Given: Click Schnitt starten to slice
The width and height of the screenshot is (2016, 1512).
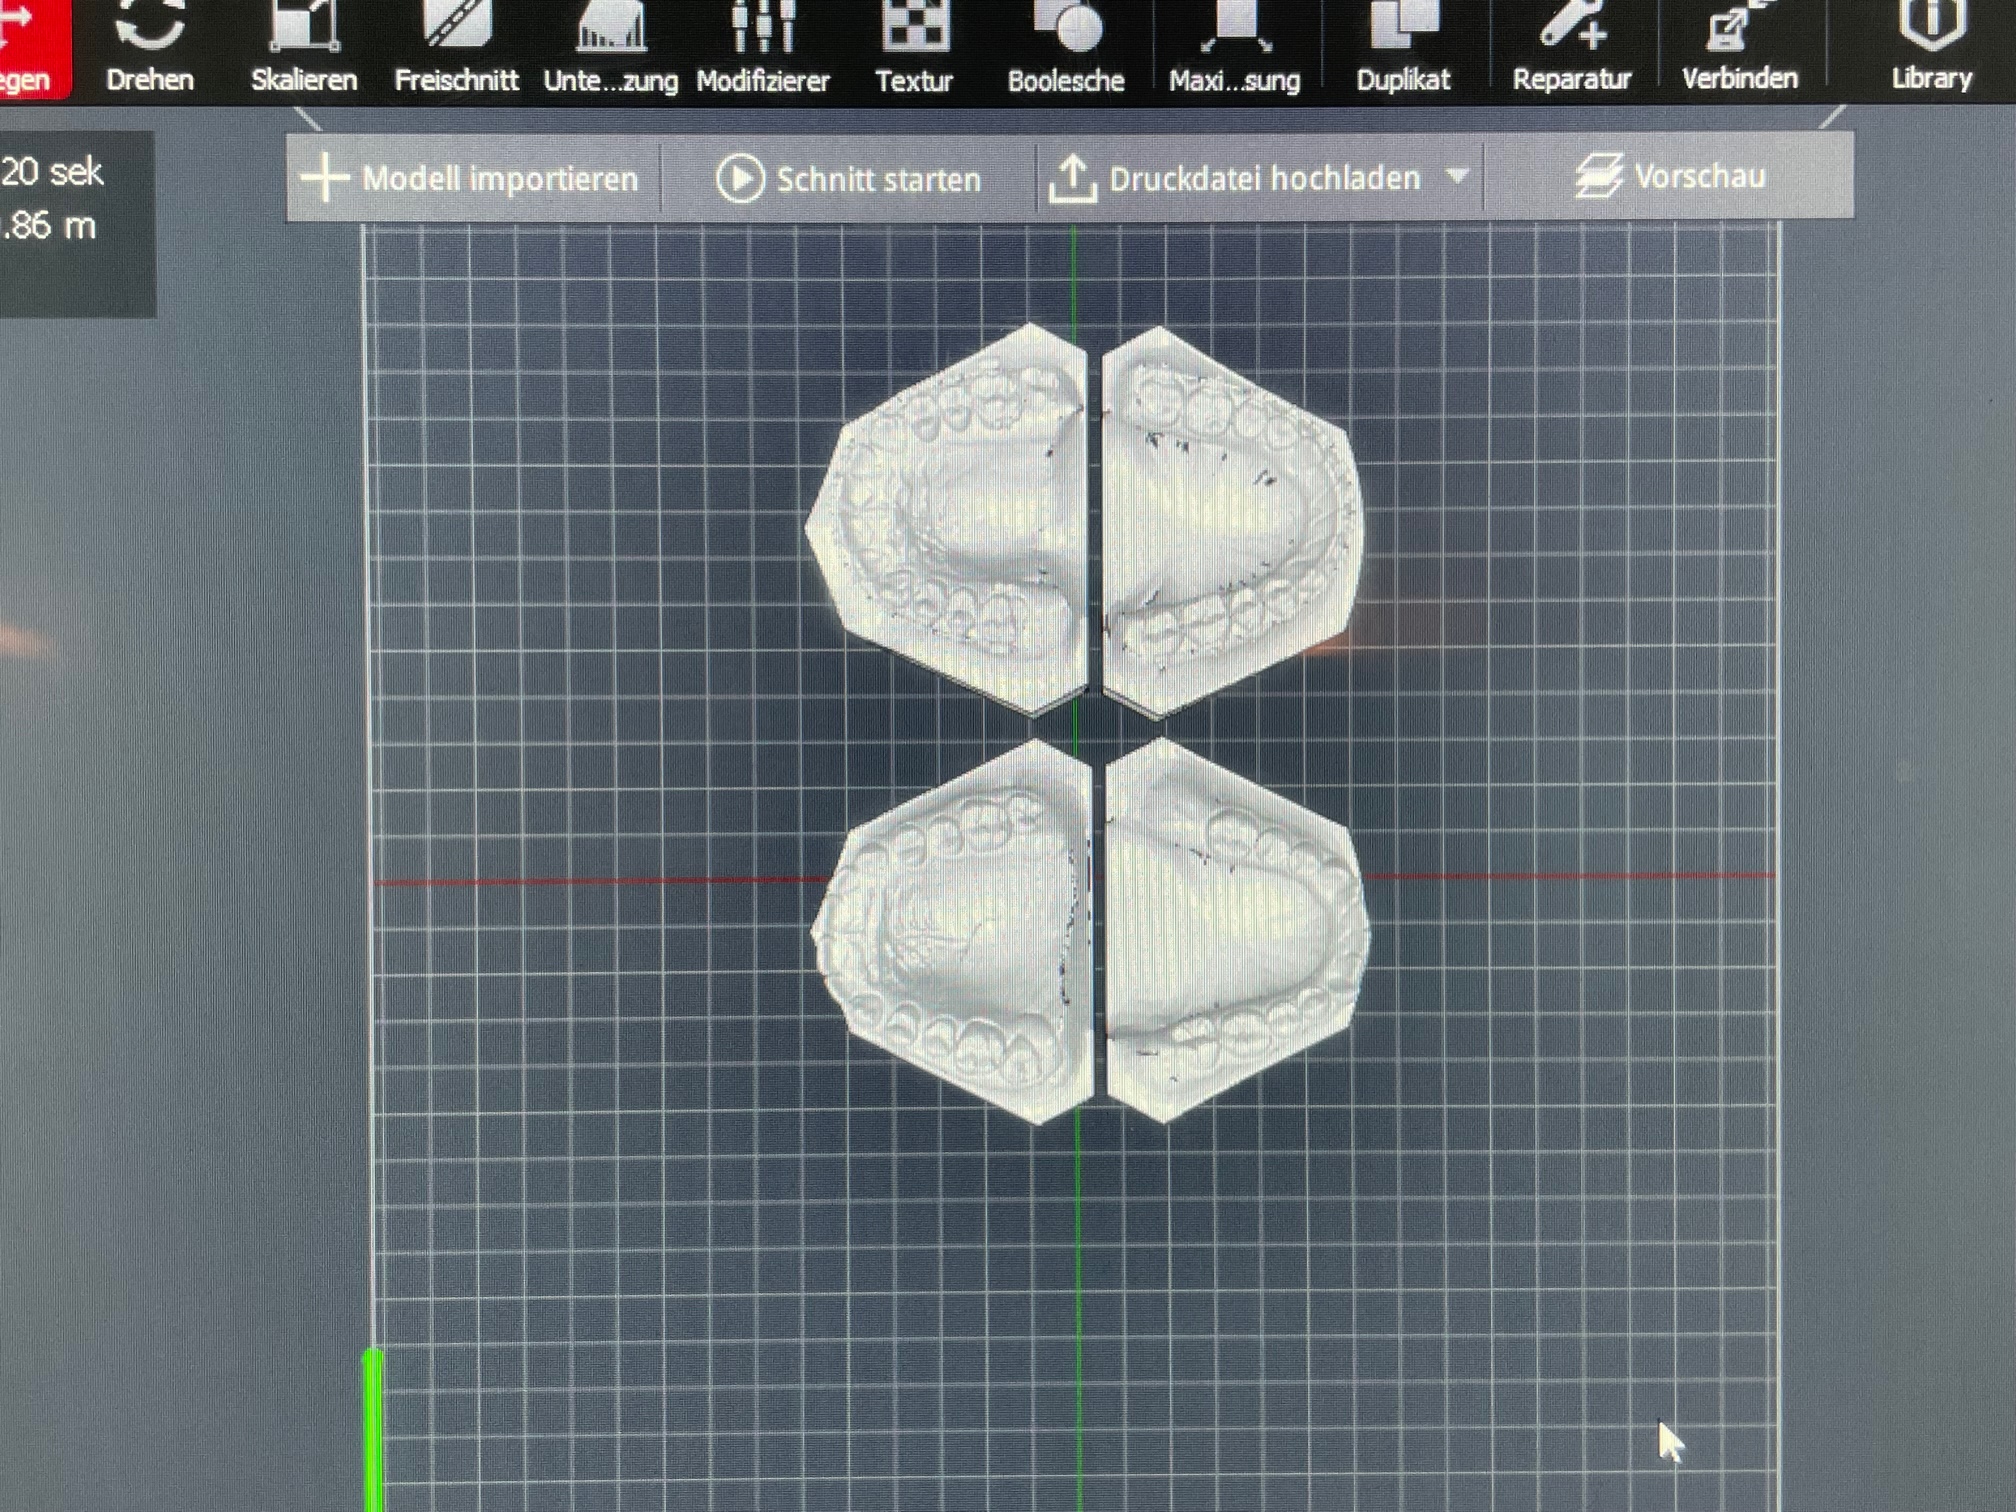Looking at the screenshot, I should [x=848, y=179].
